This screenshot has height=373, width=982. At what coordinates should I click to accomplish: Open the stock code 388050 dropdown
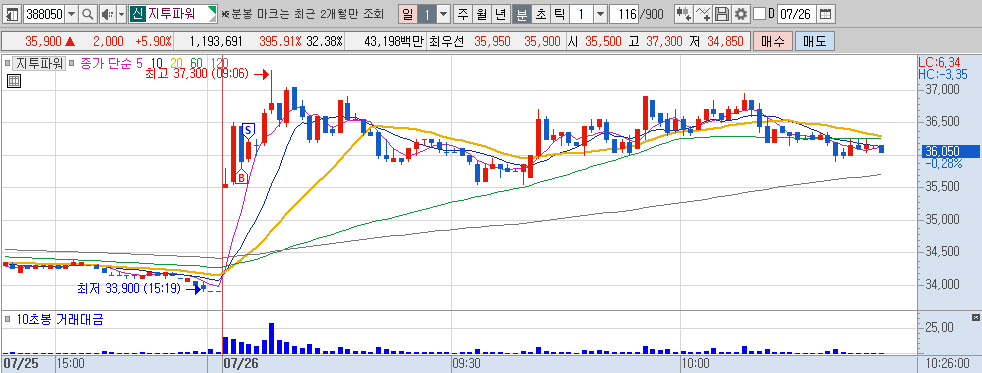click(x=71, y=13)
